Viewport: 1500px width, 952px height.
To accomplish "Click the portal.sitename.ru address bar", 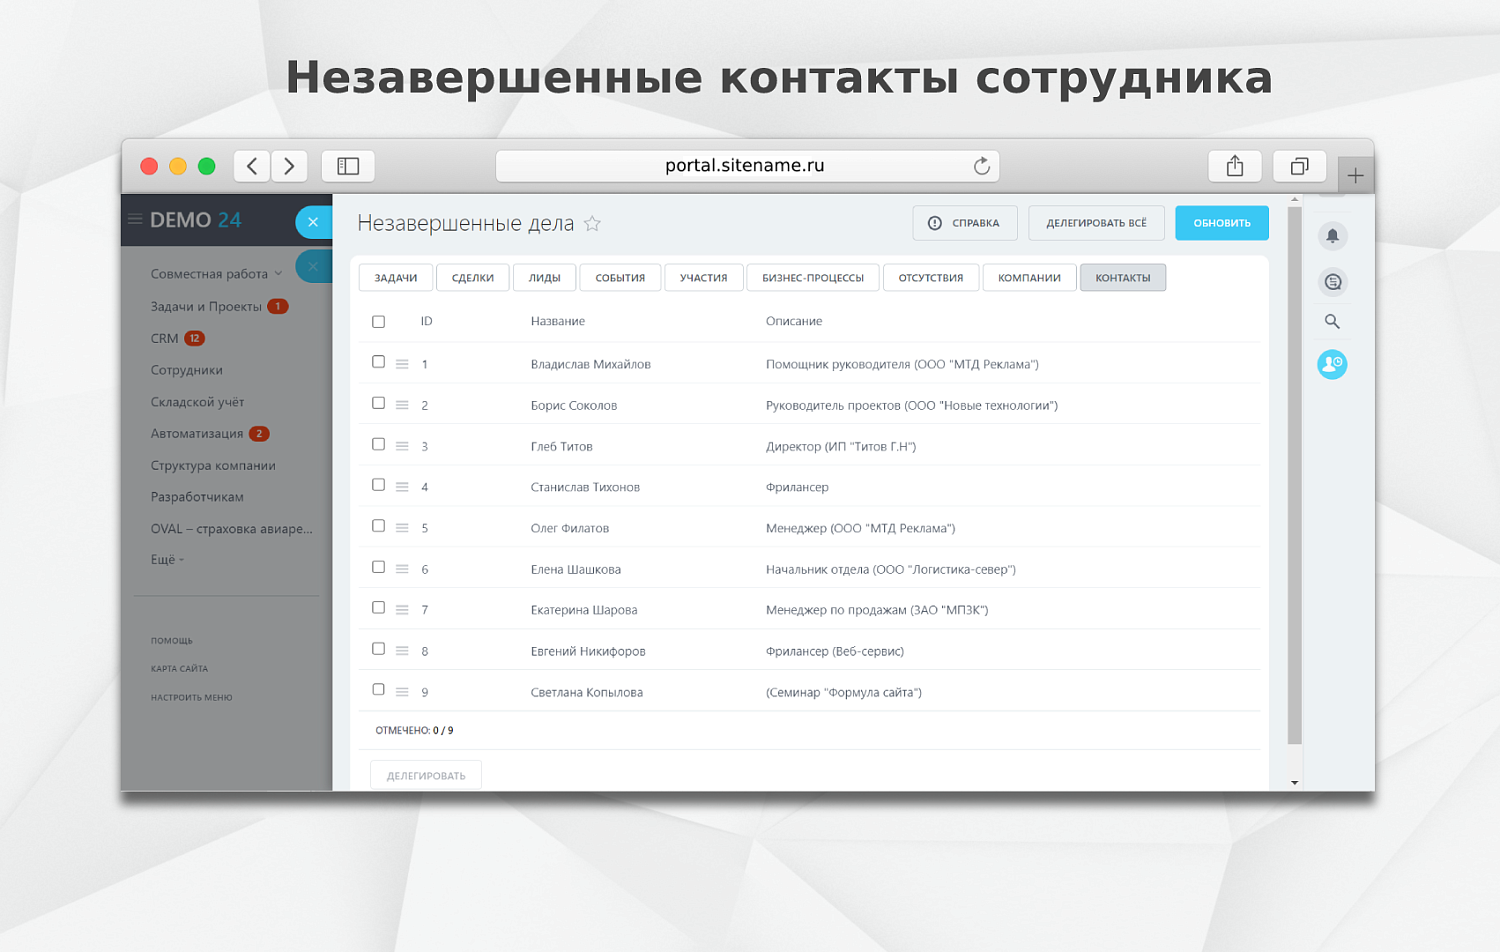I will tap(744, 166).
